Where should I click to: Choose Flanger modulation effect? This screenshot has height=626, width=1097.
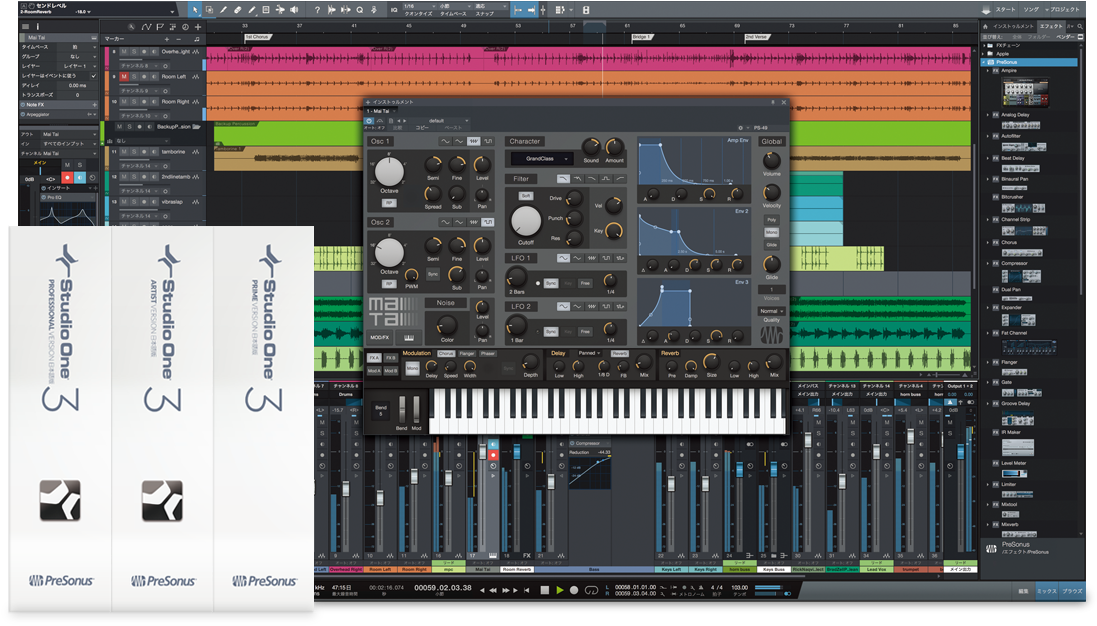tap(467, 354)
